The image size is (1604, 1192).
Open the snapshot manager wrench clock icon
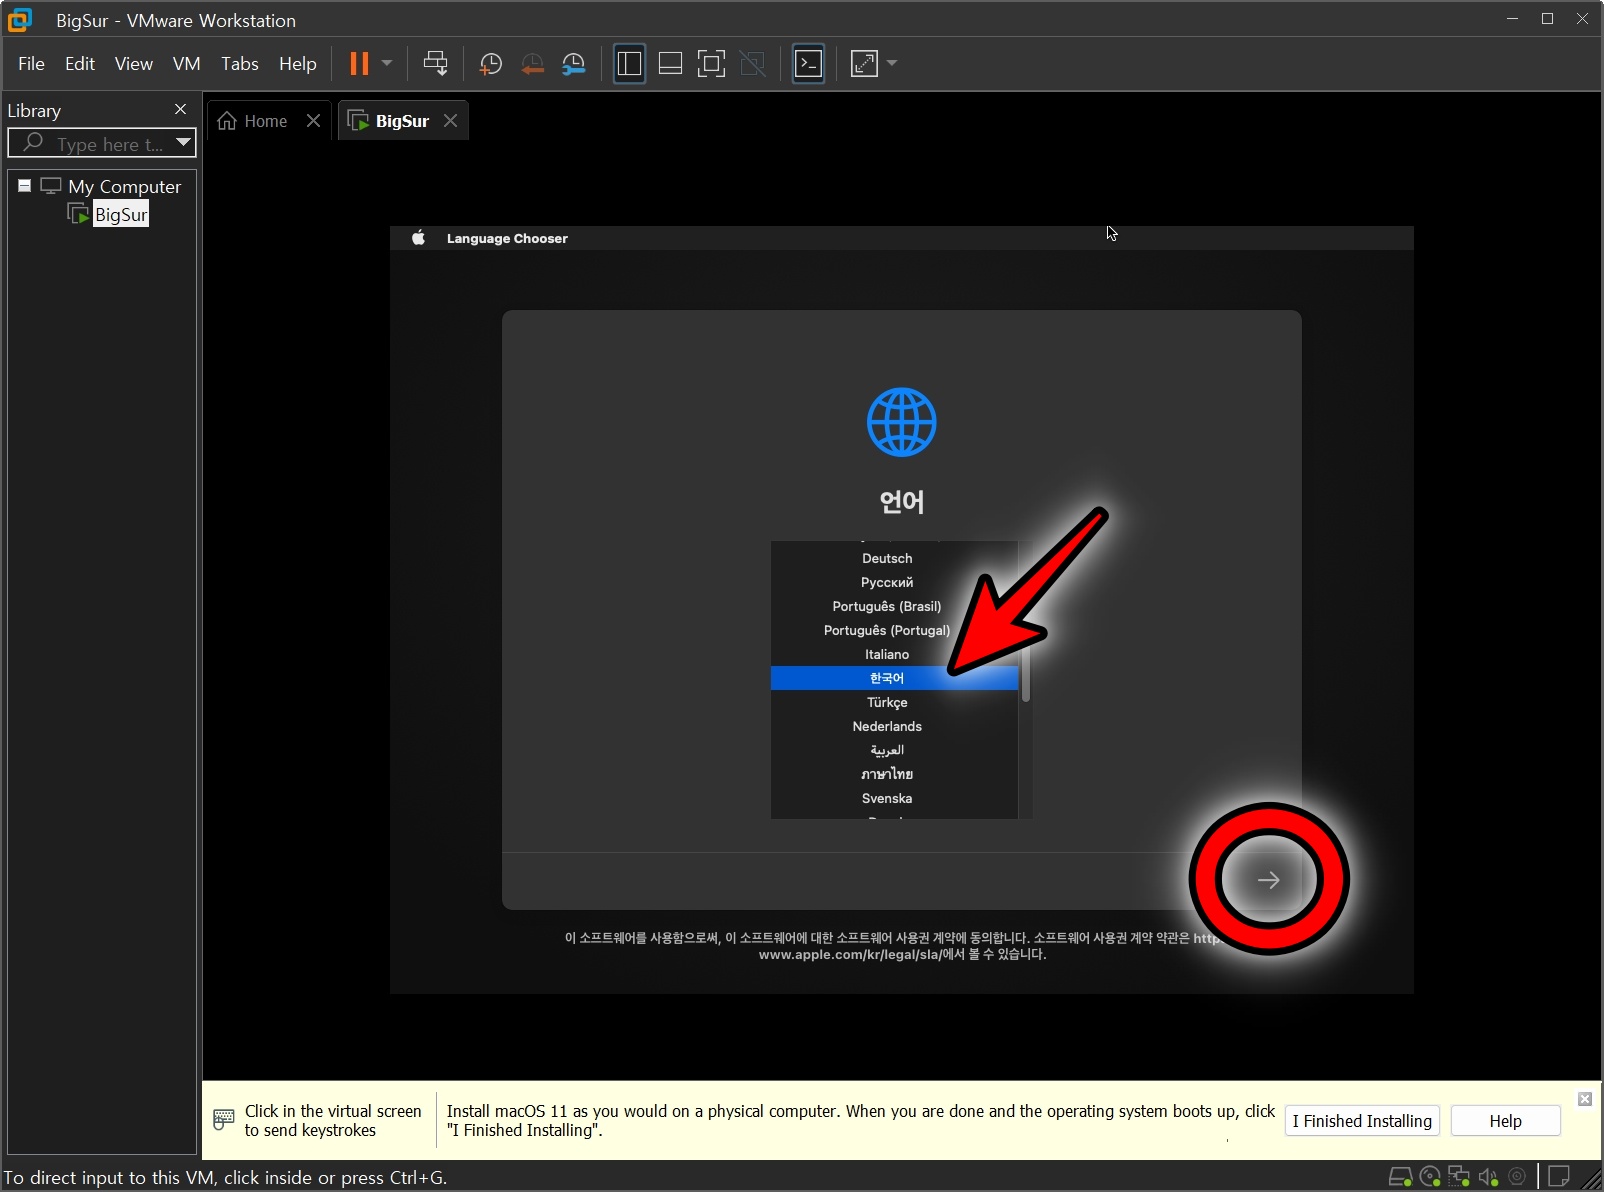pos(573,64)
